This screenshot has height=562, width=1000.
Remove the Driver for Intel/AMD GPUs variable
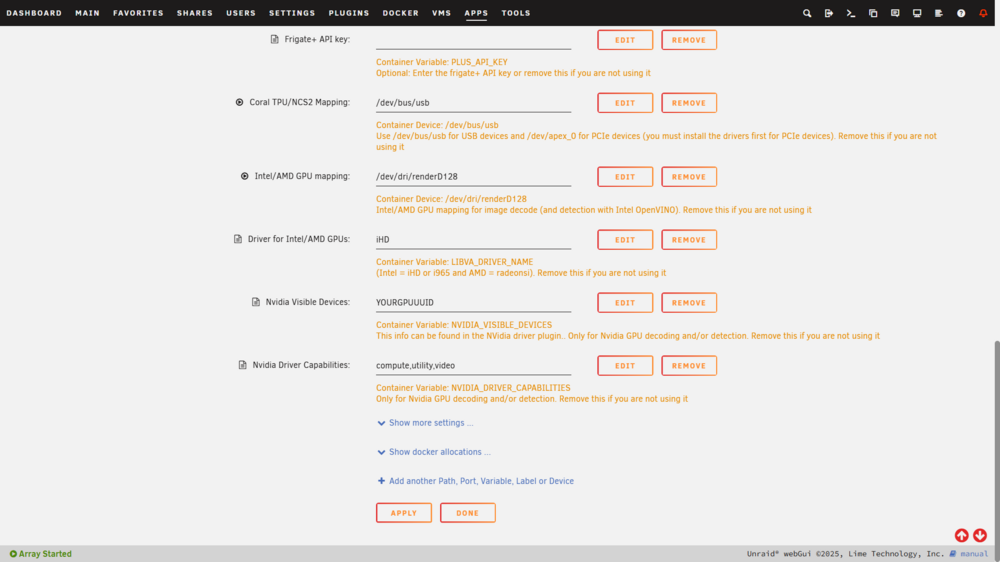689,240
